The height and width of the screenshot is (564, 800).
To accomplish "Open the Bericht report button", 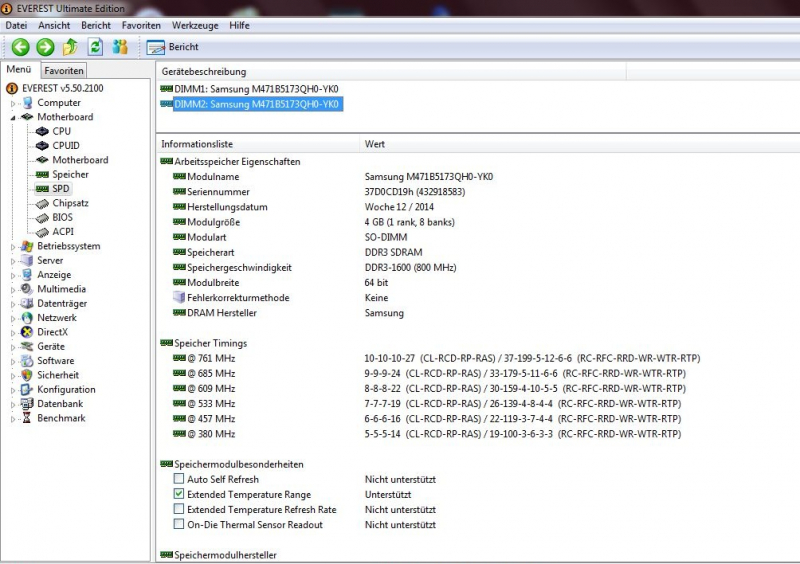I will coord(173,47).
